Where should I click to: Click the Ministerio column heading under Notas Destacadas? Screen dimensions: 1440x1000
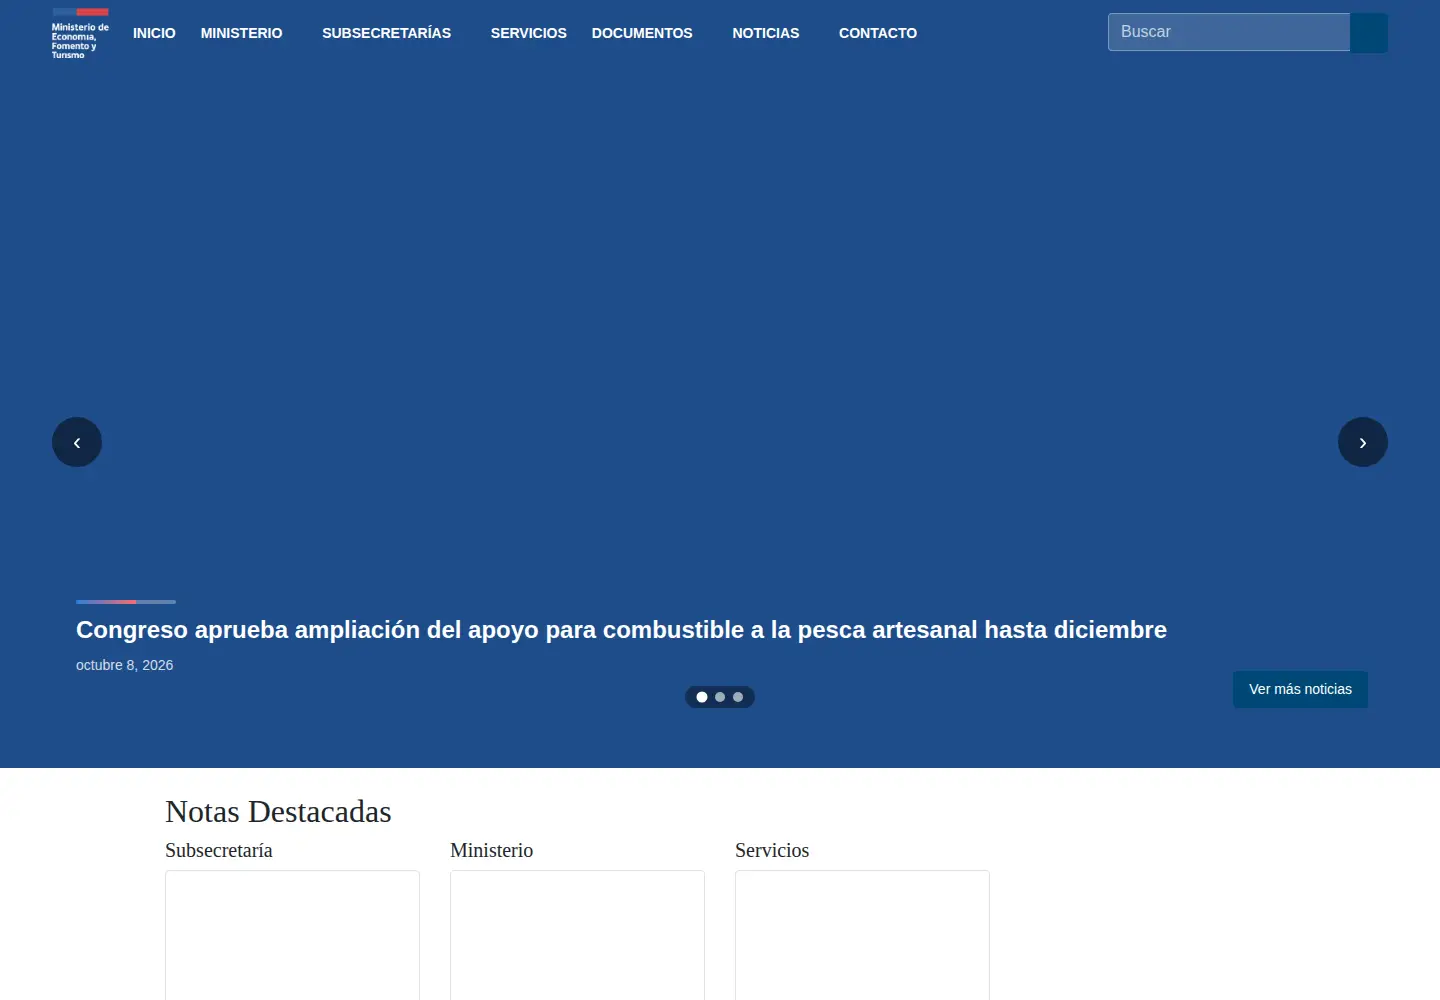click(492, 850)
